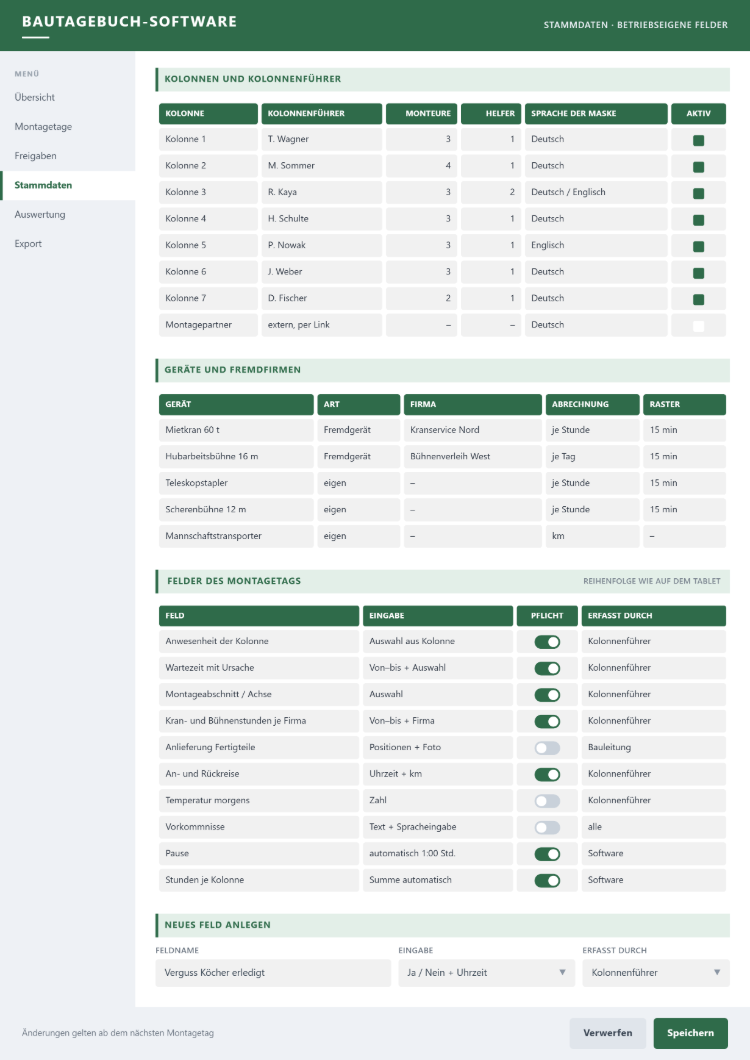This screenshot has height=1060, width=750.
Task: Click the Gerät cell Hubarbeitsbühne 16 m
Action: [x=236, y=456]
